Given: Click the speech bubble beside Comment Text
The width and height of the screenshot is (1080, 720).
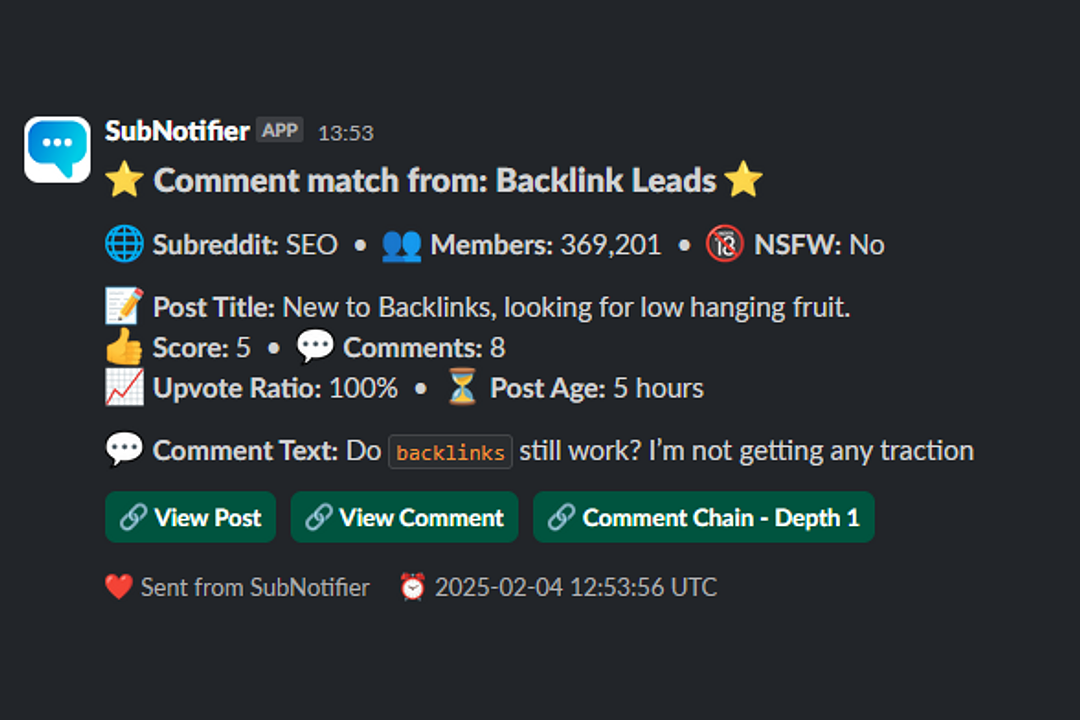Looking at the screenshot, I should [123, 449].
